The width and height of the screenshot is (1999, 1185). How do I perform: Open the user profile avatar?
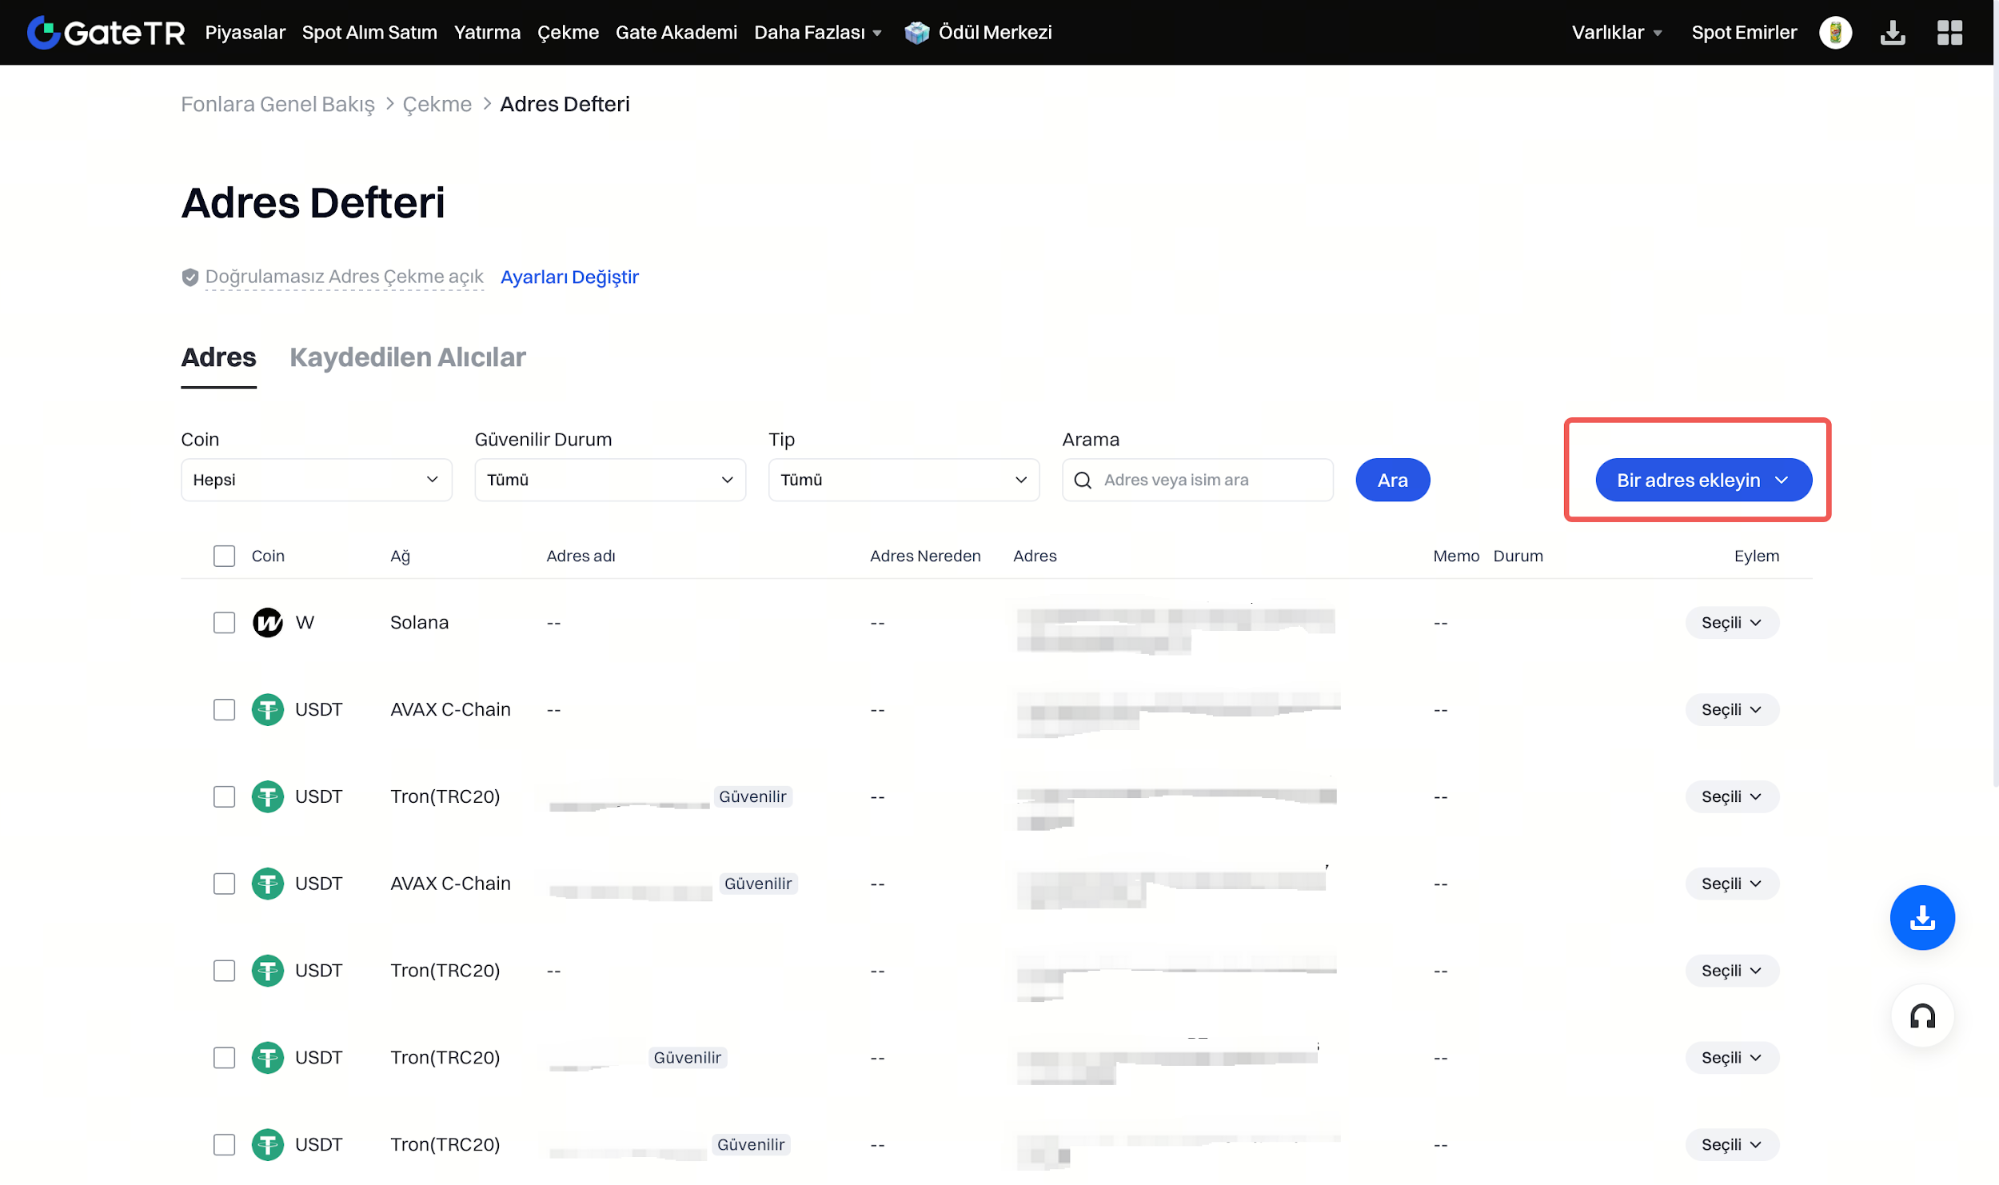[x=1835, y=32]
